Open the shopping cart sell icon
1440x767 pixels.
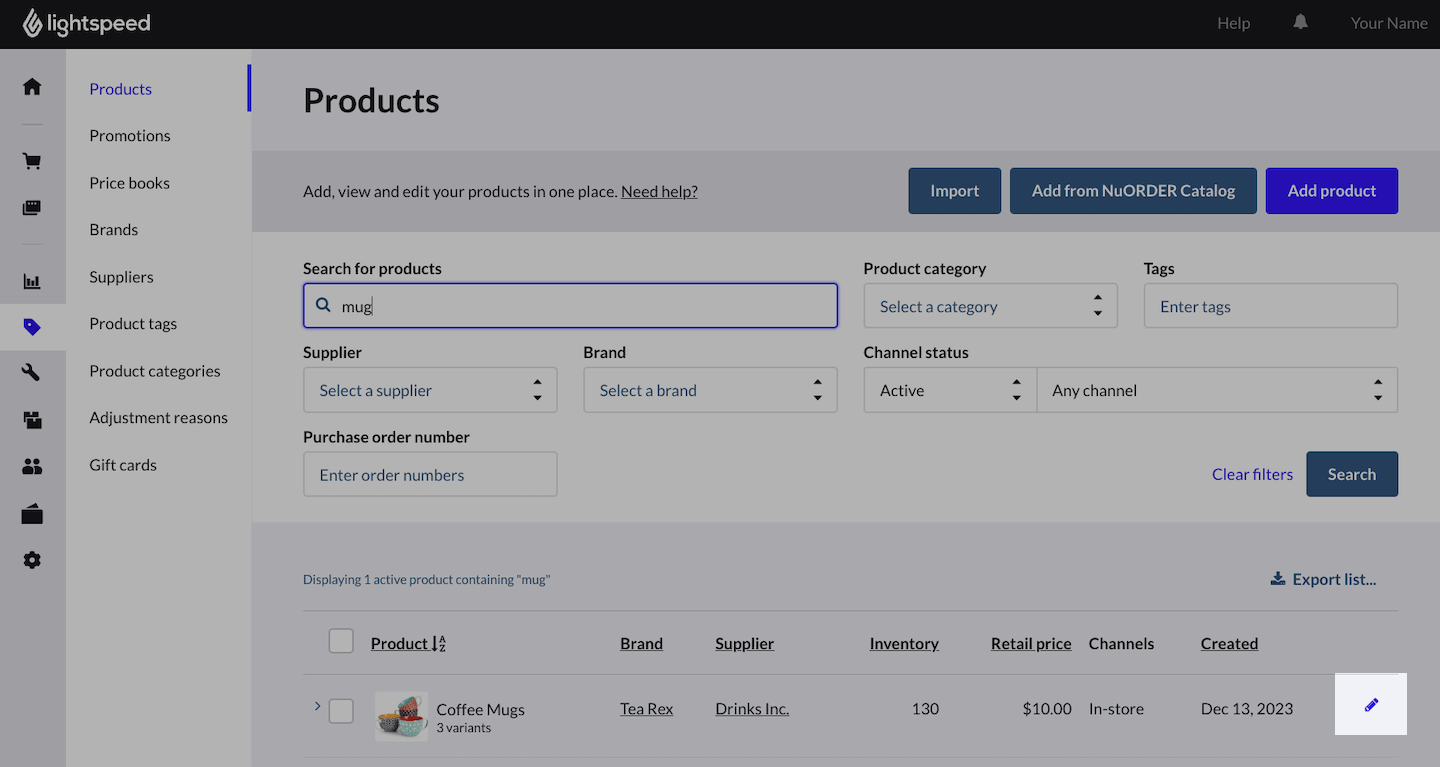pos(32,162)
